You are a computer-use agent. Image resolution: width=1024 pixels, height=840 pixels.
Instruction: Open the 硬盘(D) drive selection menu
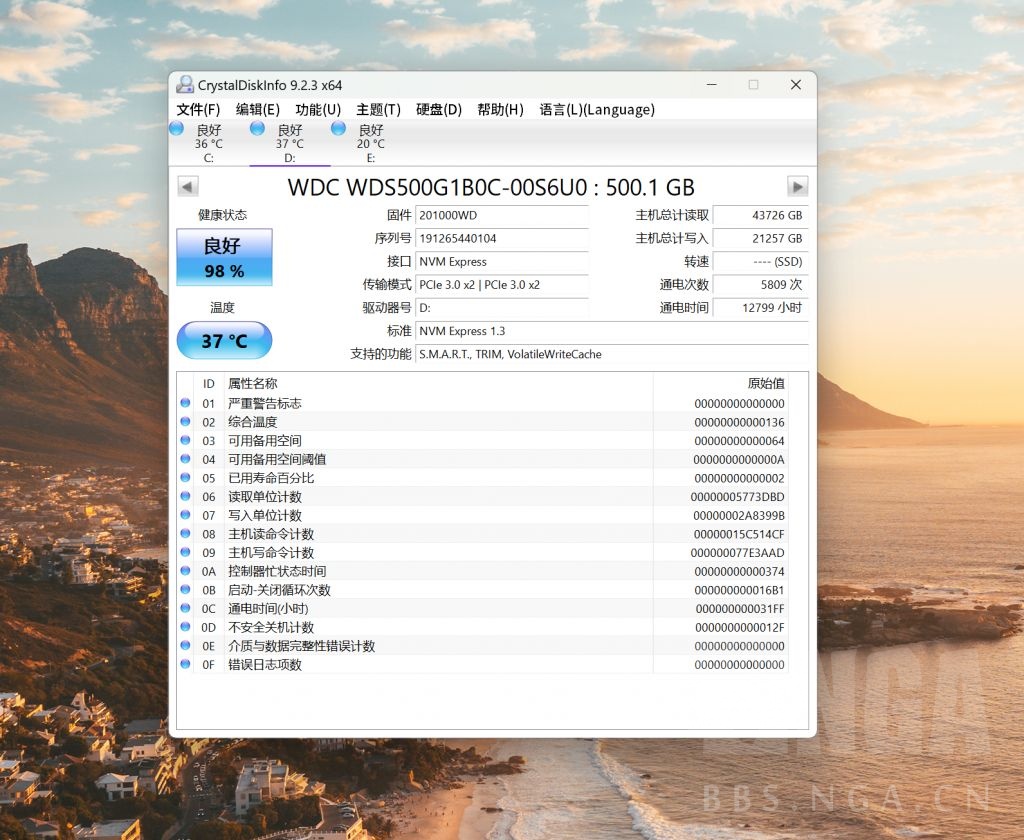[438, 109]
